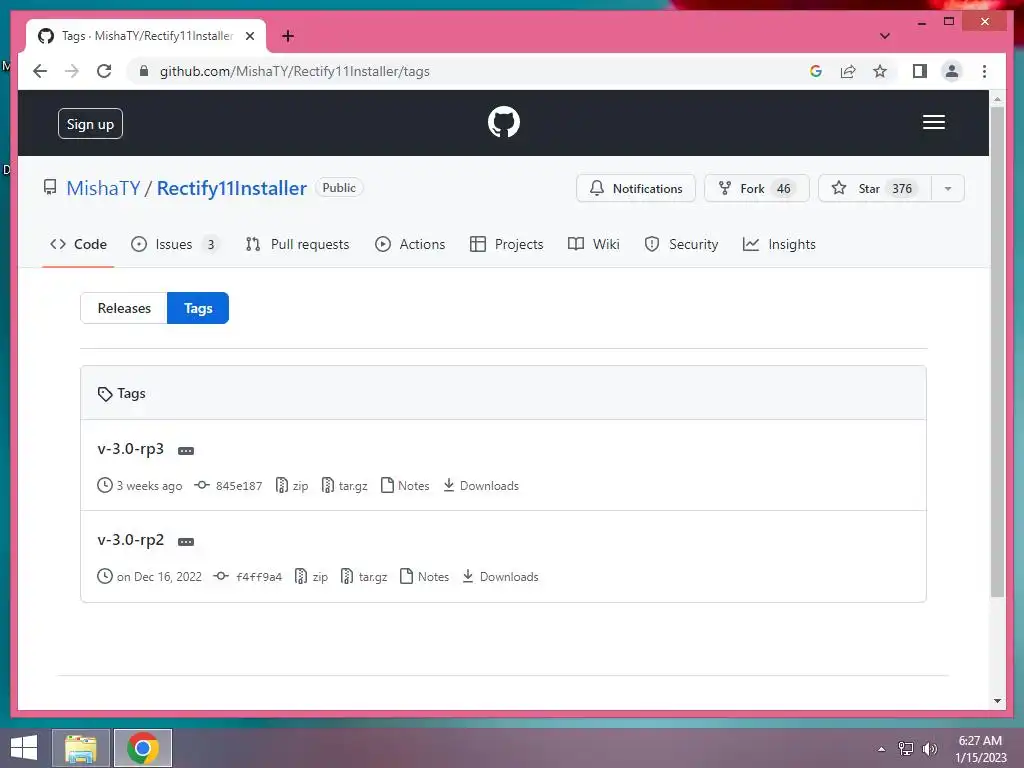The width and height of the screenshot is (1024, 768).
Task: Open Downloads for v-3.0-rp3
Action: click(481, 486)
